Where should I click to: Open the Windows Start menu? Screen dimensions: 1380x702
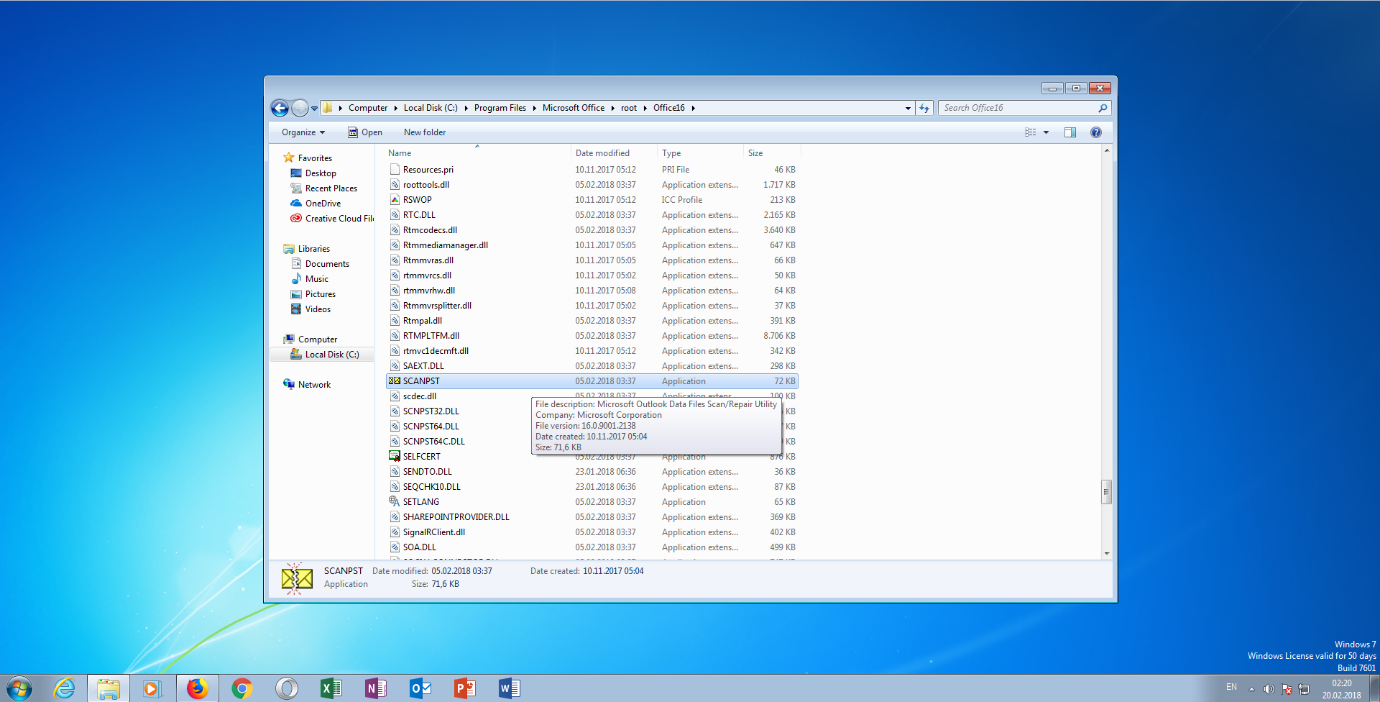point(18,688)
